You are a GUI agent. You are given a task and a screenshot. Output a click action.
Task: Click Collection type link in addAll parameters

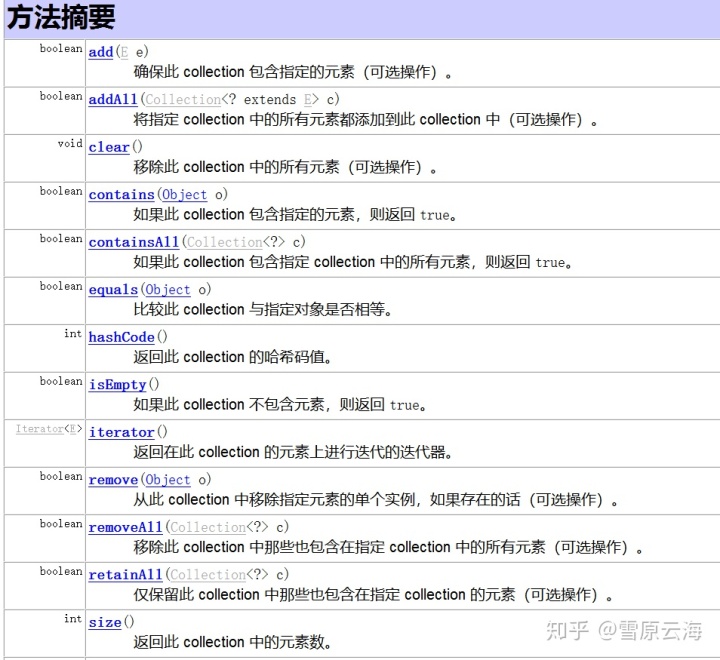tap(184, 100)
